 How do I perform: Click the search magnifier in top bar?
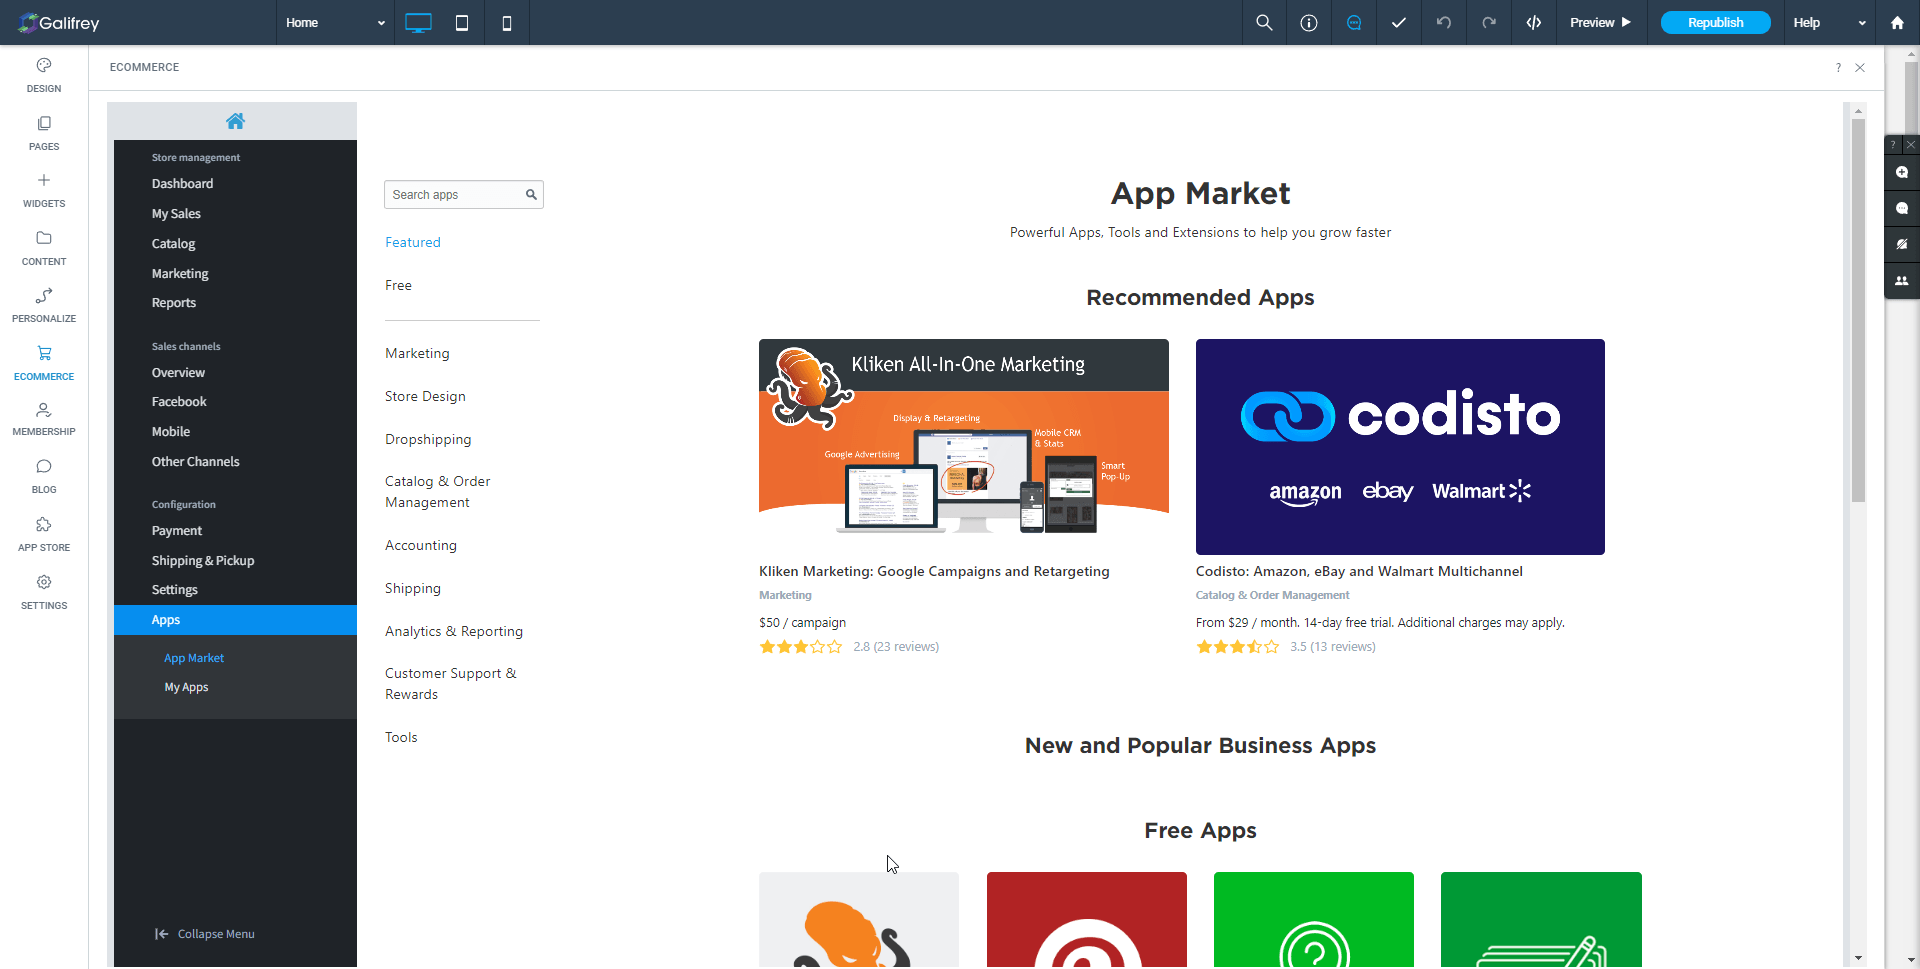(1264, 23)
